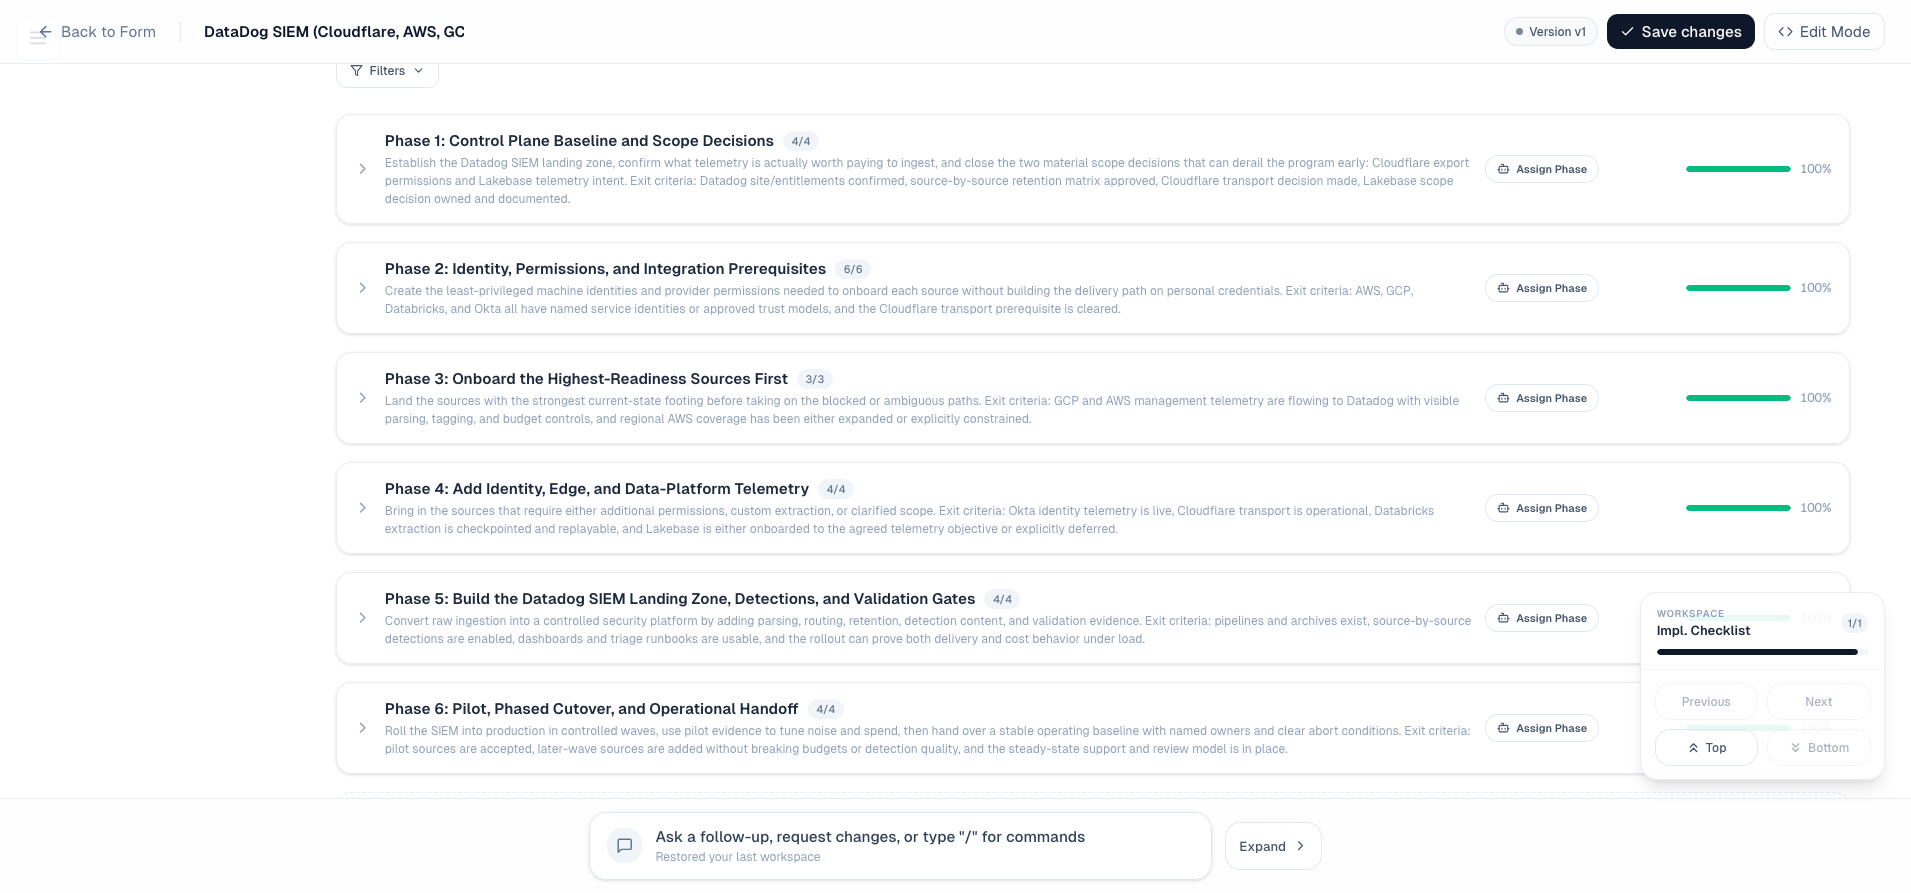Viewport: 1911px width, 893px height.
Task: Click the Expand button beside chat input
Action: [1272, 846]
